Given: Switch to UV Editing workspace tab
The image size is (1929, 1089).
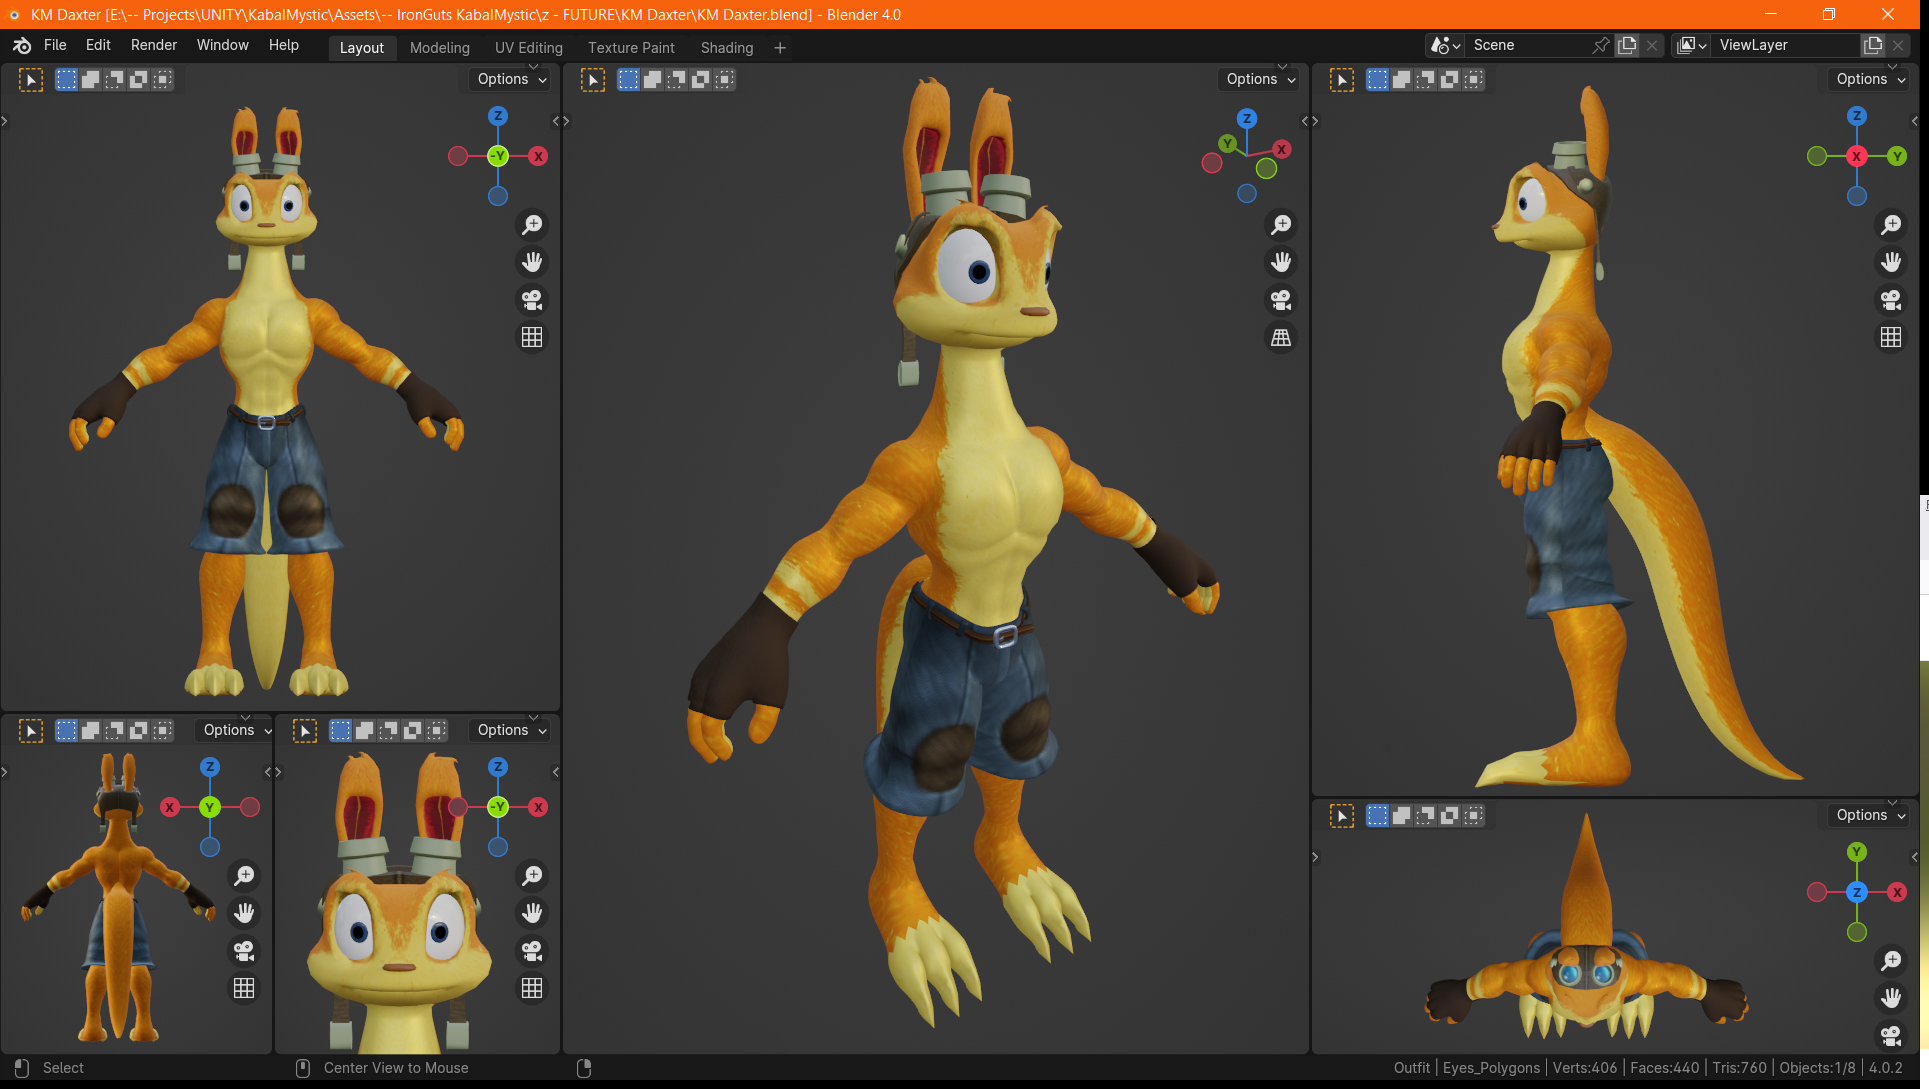Looking at the screenshot, I should [x=528, y=48].
